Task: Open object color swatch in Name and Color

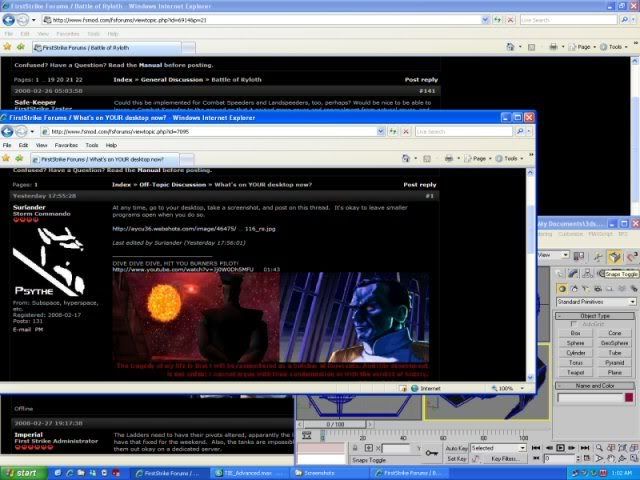Action: [629, 397]
